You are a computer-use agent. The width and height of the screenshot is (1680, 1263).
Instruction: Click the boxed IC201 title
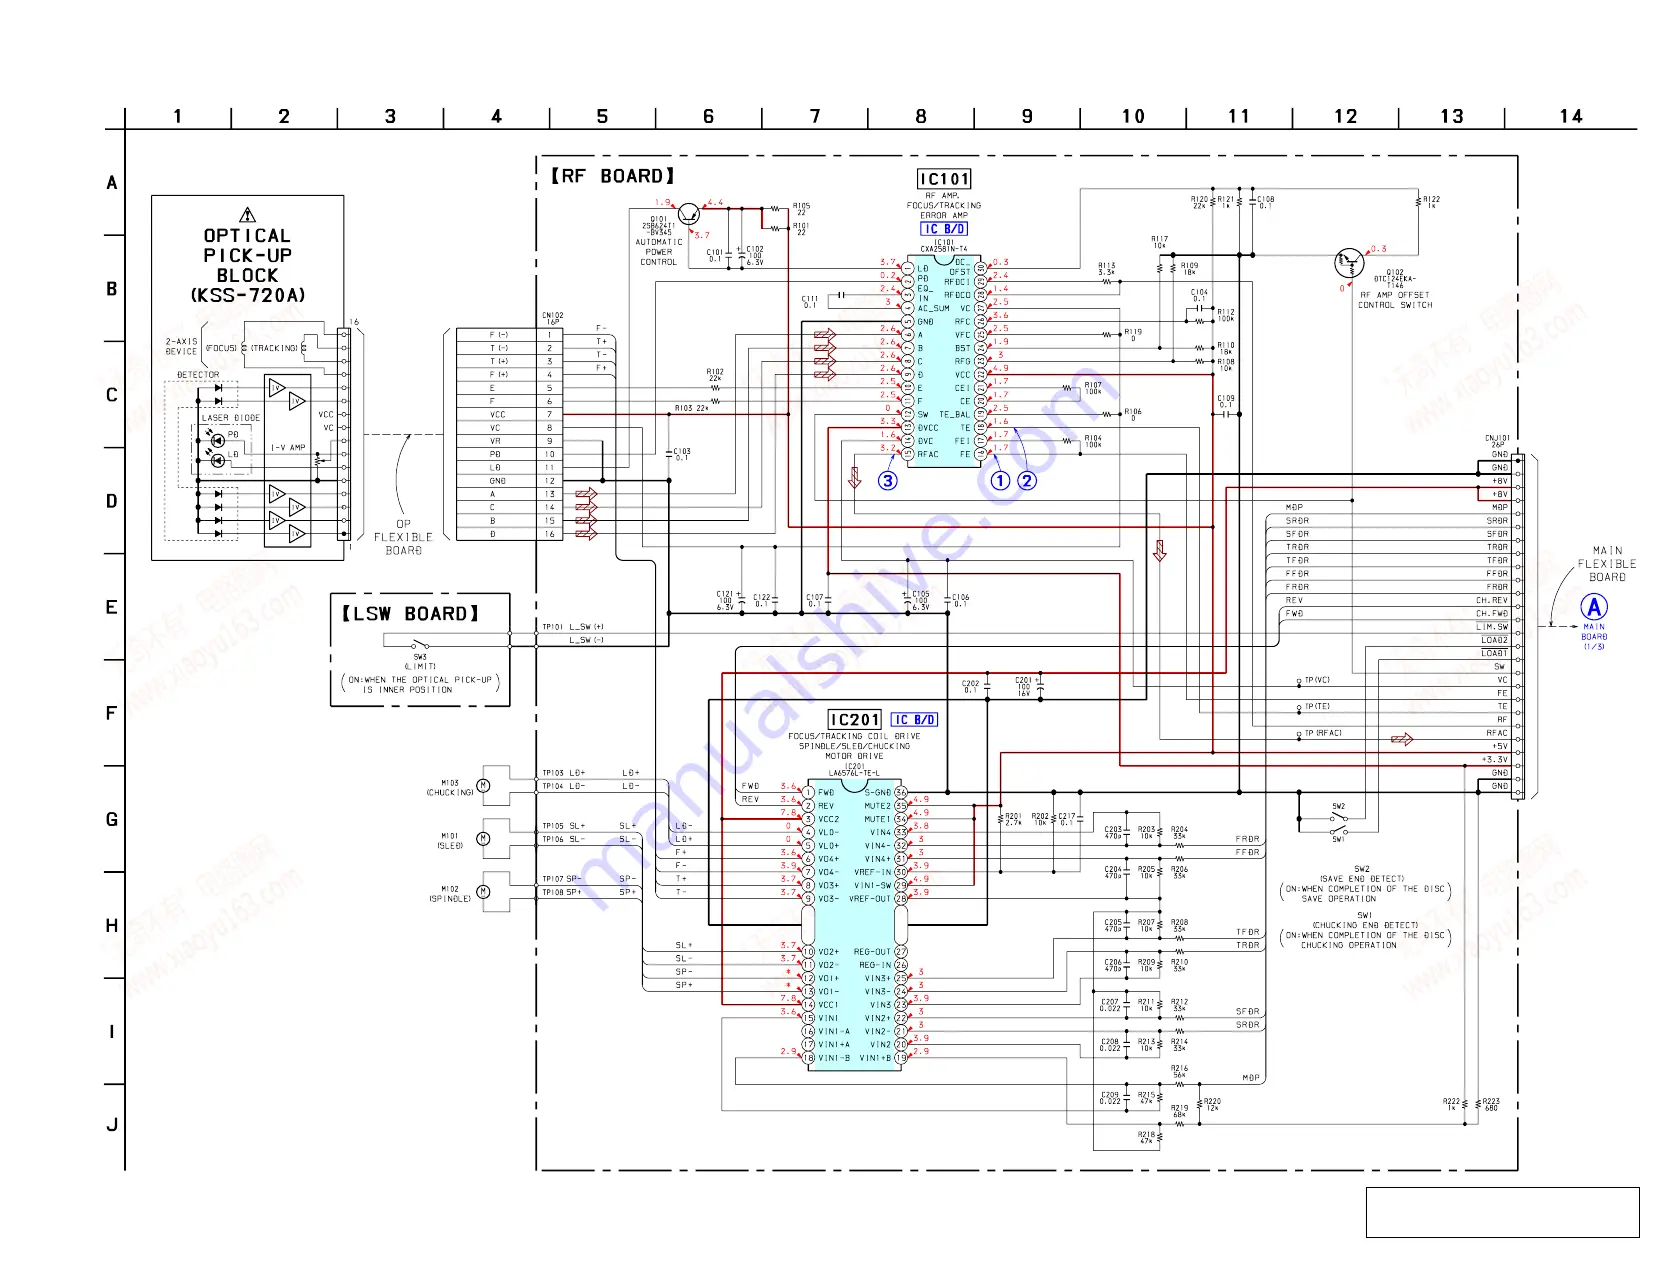[x=855, y=720]
